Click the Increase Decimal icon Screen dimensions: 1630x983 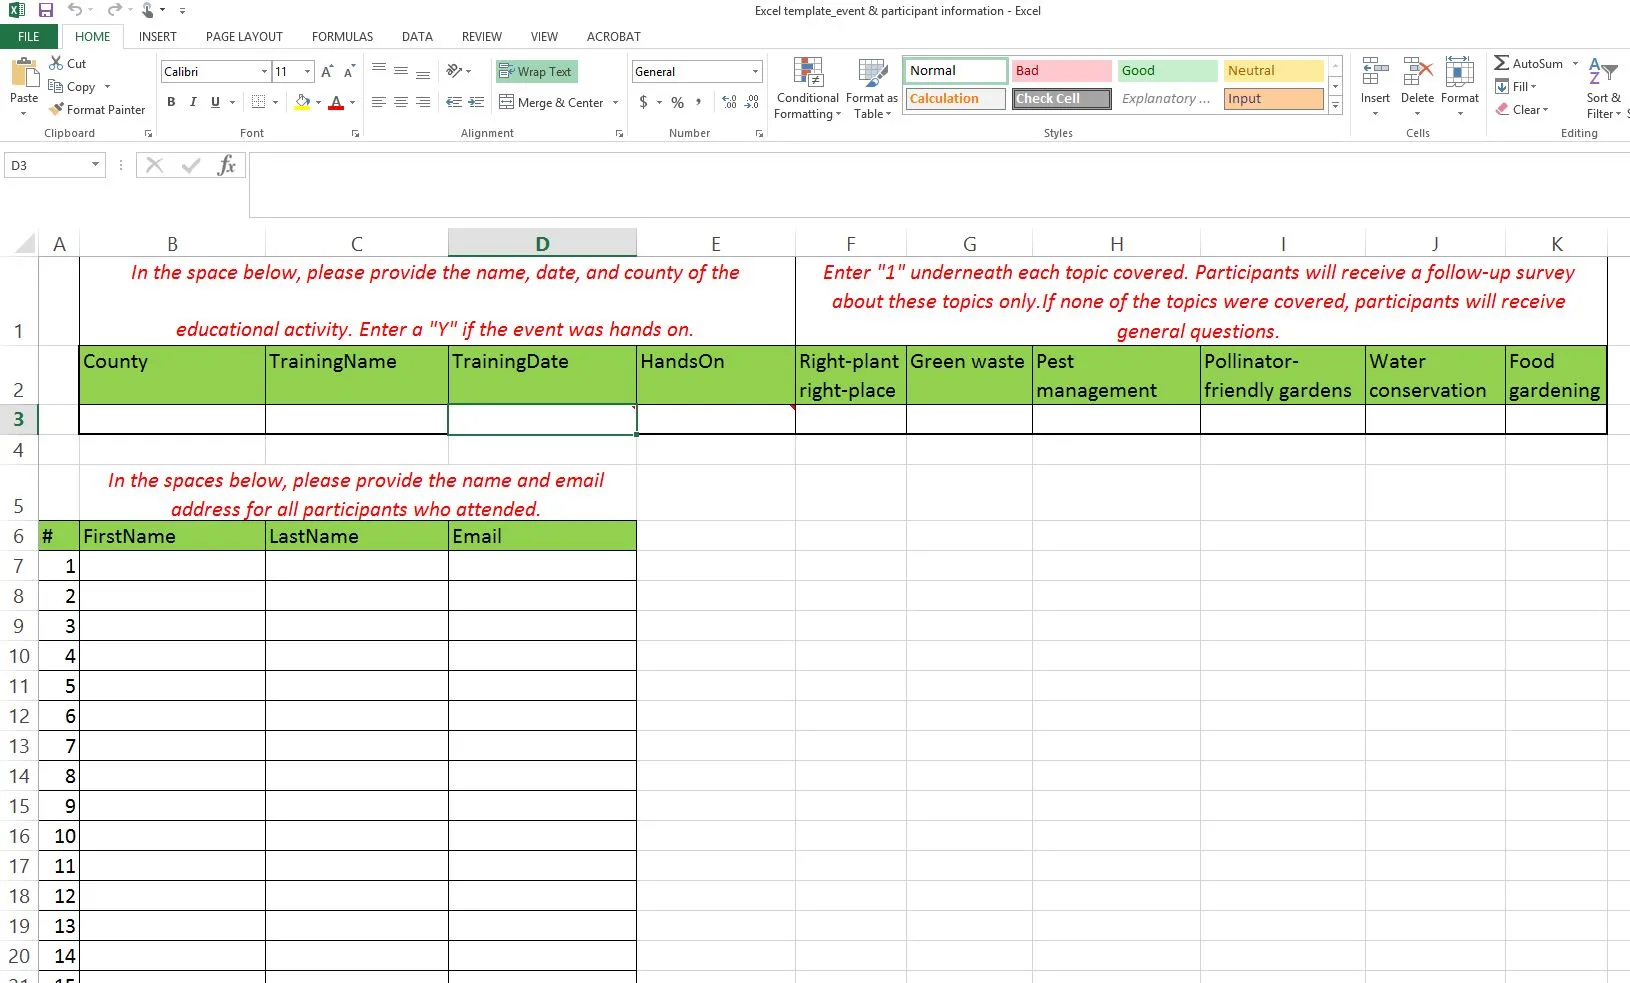(x=729, y=101)
